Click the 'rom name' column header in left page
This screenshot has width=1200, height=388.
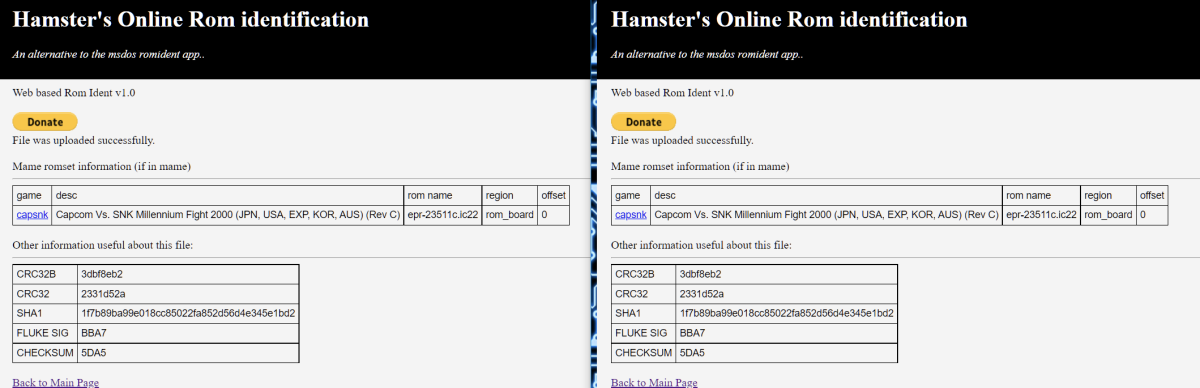coord(443,195)
